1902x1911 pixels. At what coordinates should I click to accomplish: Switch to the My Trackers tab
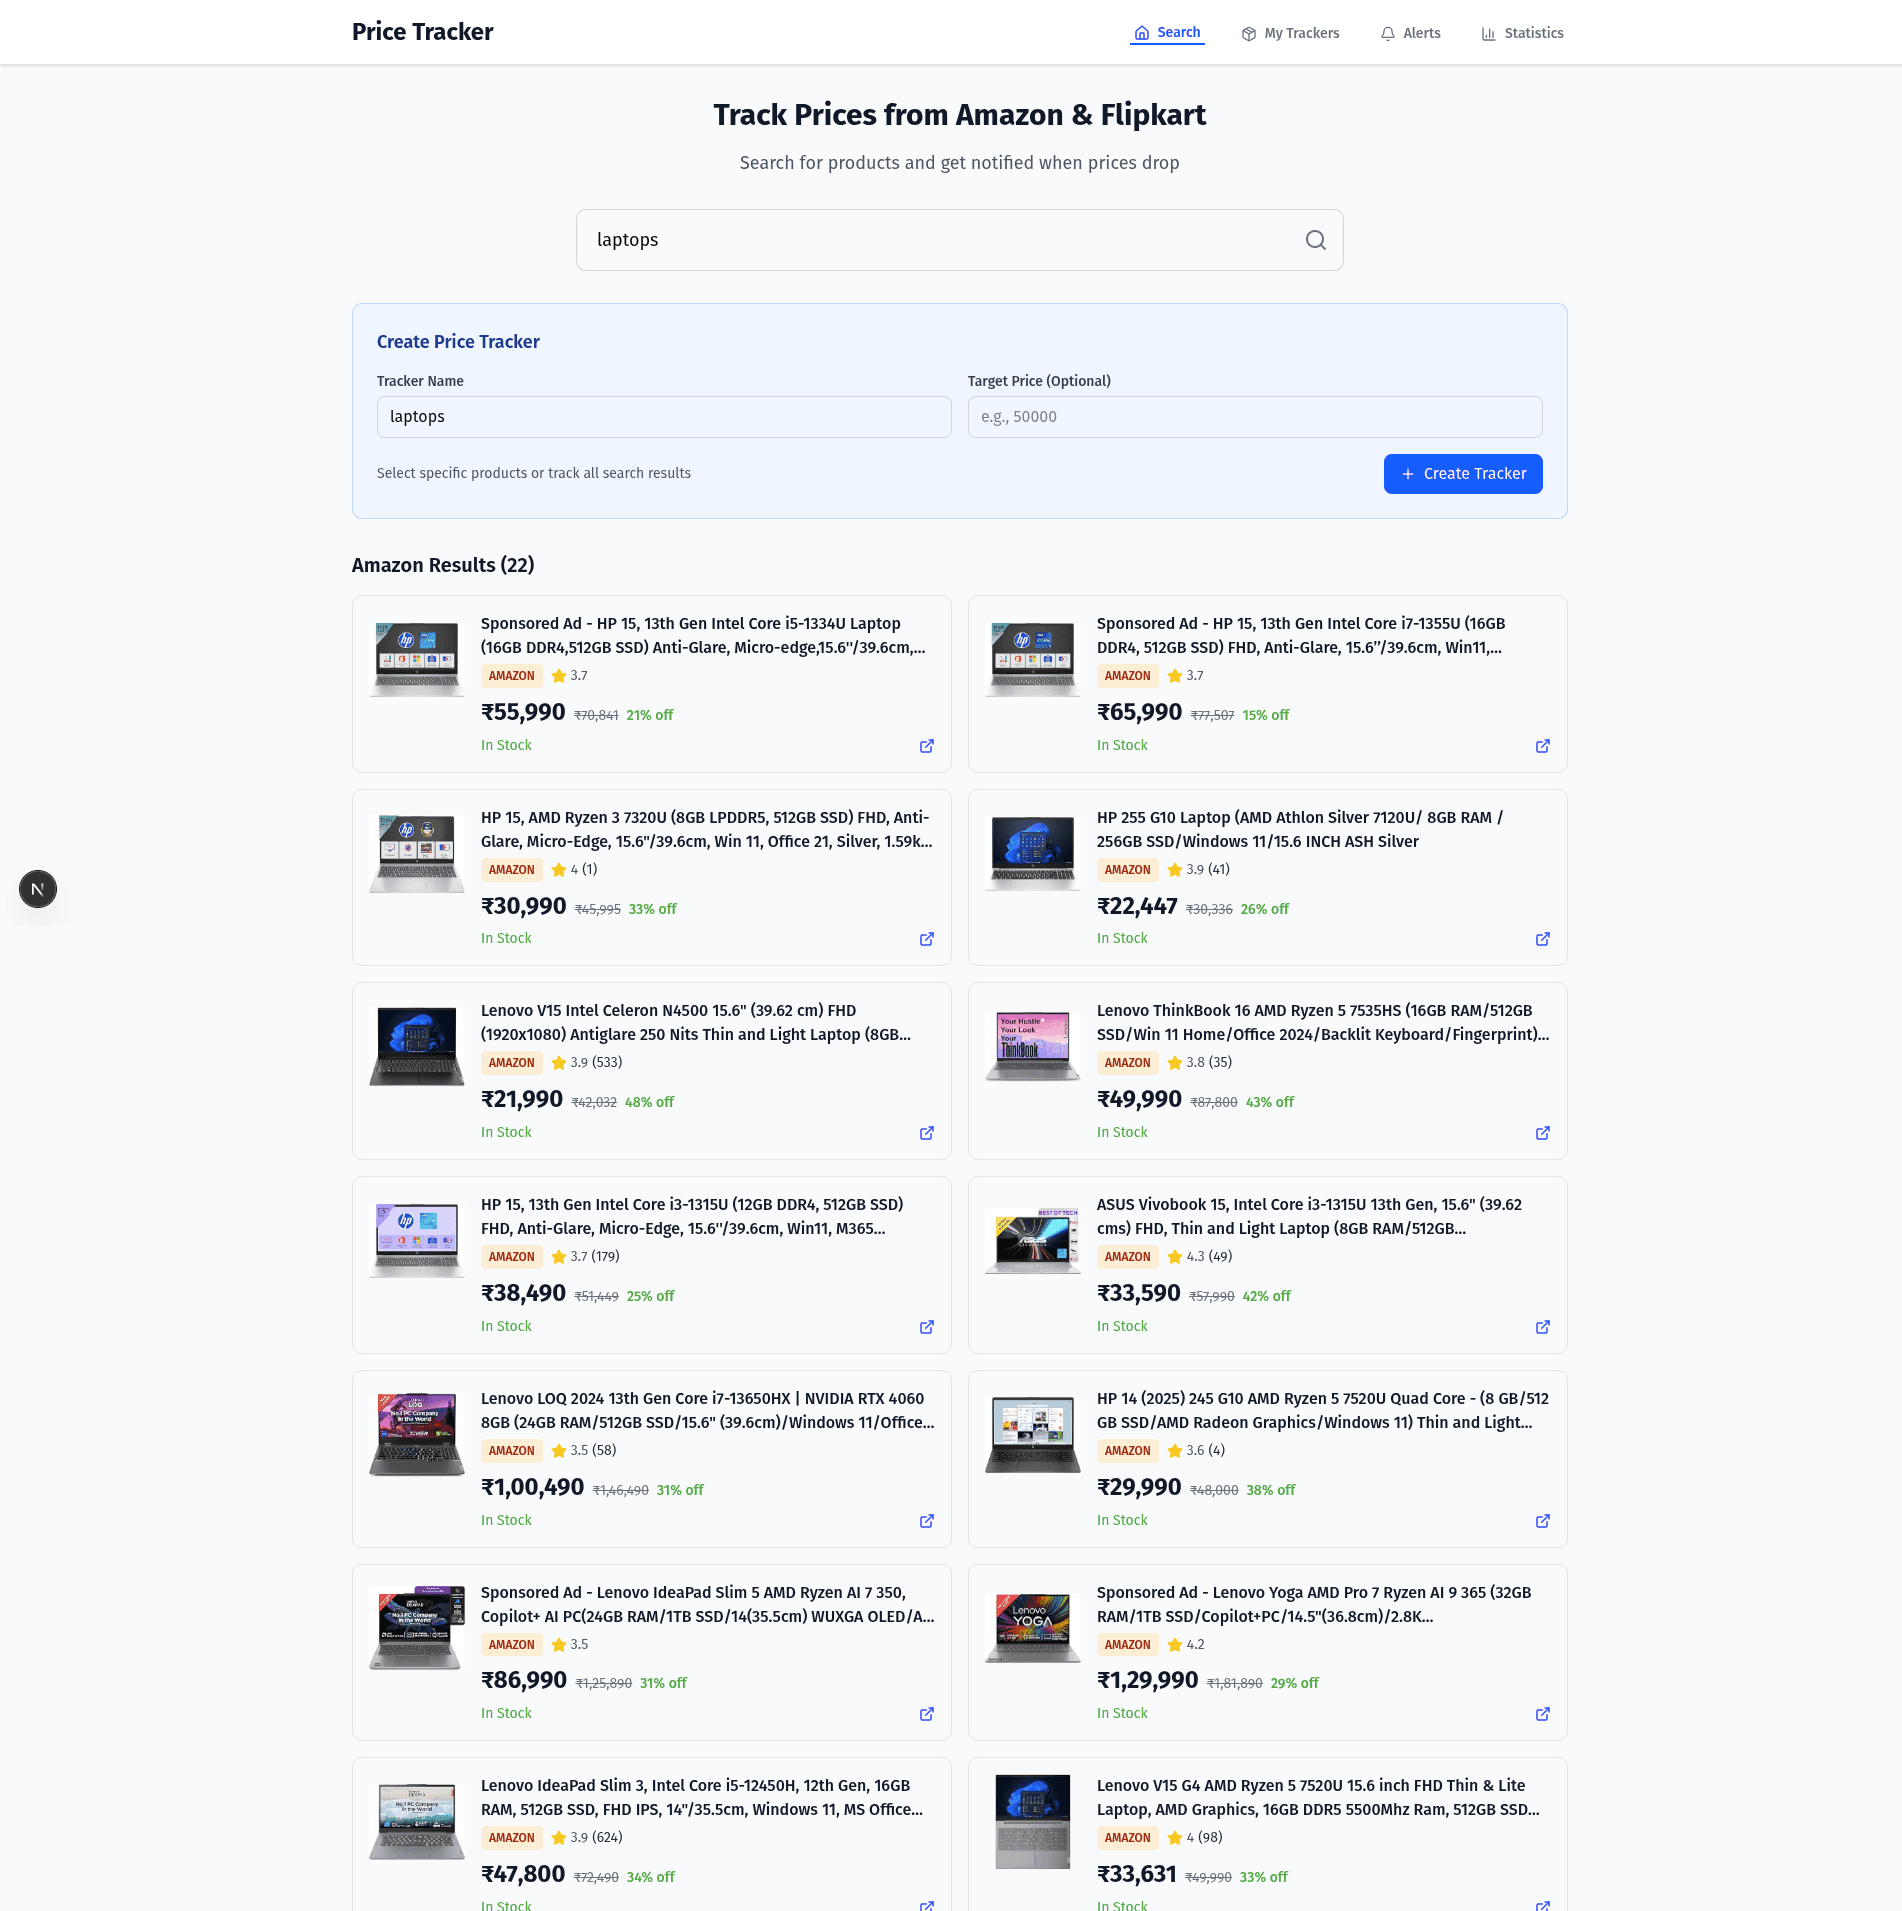coord(1290,33)
